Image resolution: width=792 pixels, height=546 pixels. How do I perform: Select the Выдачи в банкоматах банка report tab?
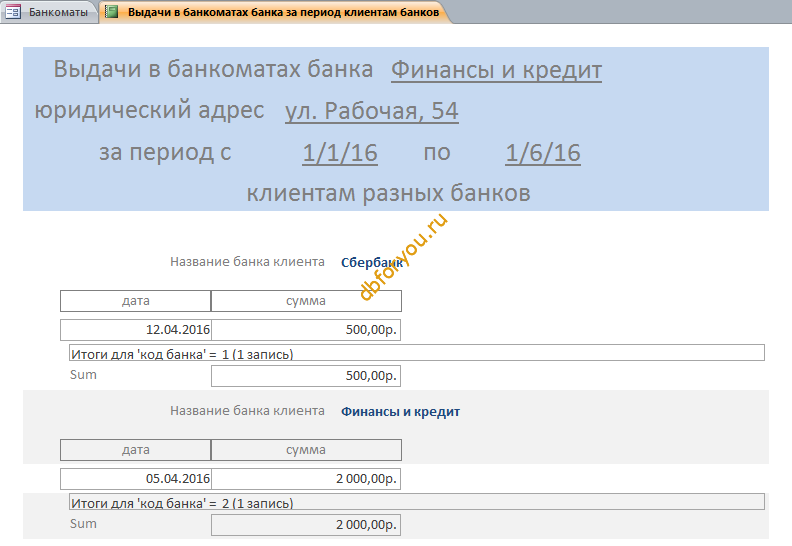point(273,12)
